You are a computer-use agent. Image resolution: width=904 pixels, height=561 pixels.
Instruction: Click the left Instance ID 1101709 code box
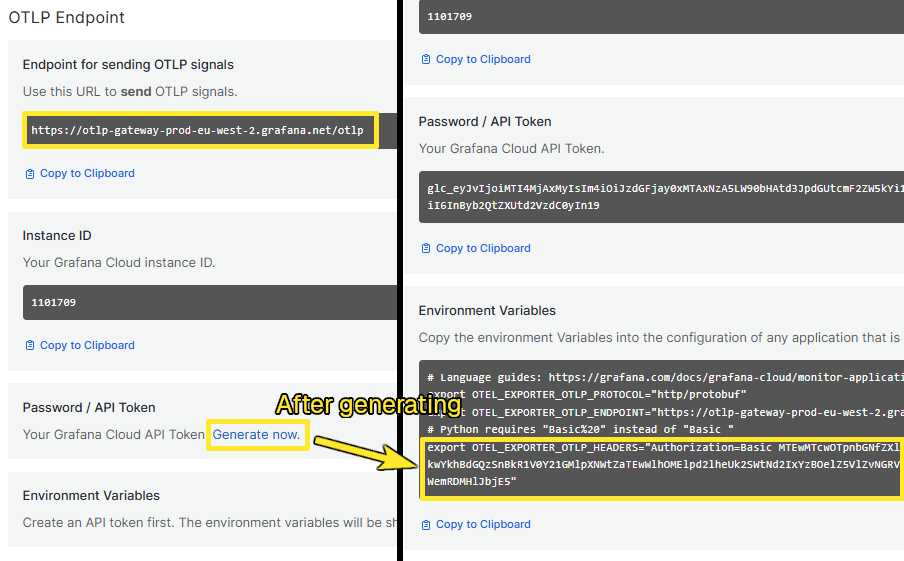point(210,302)
